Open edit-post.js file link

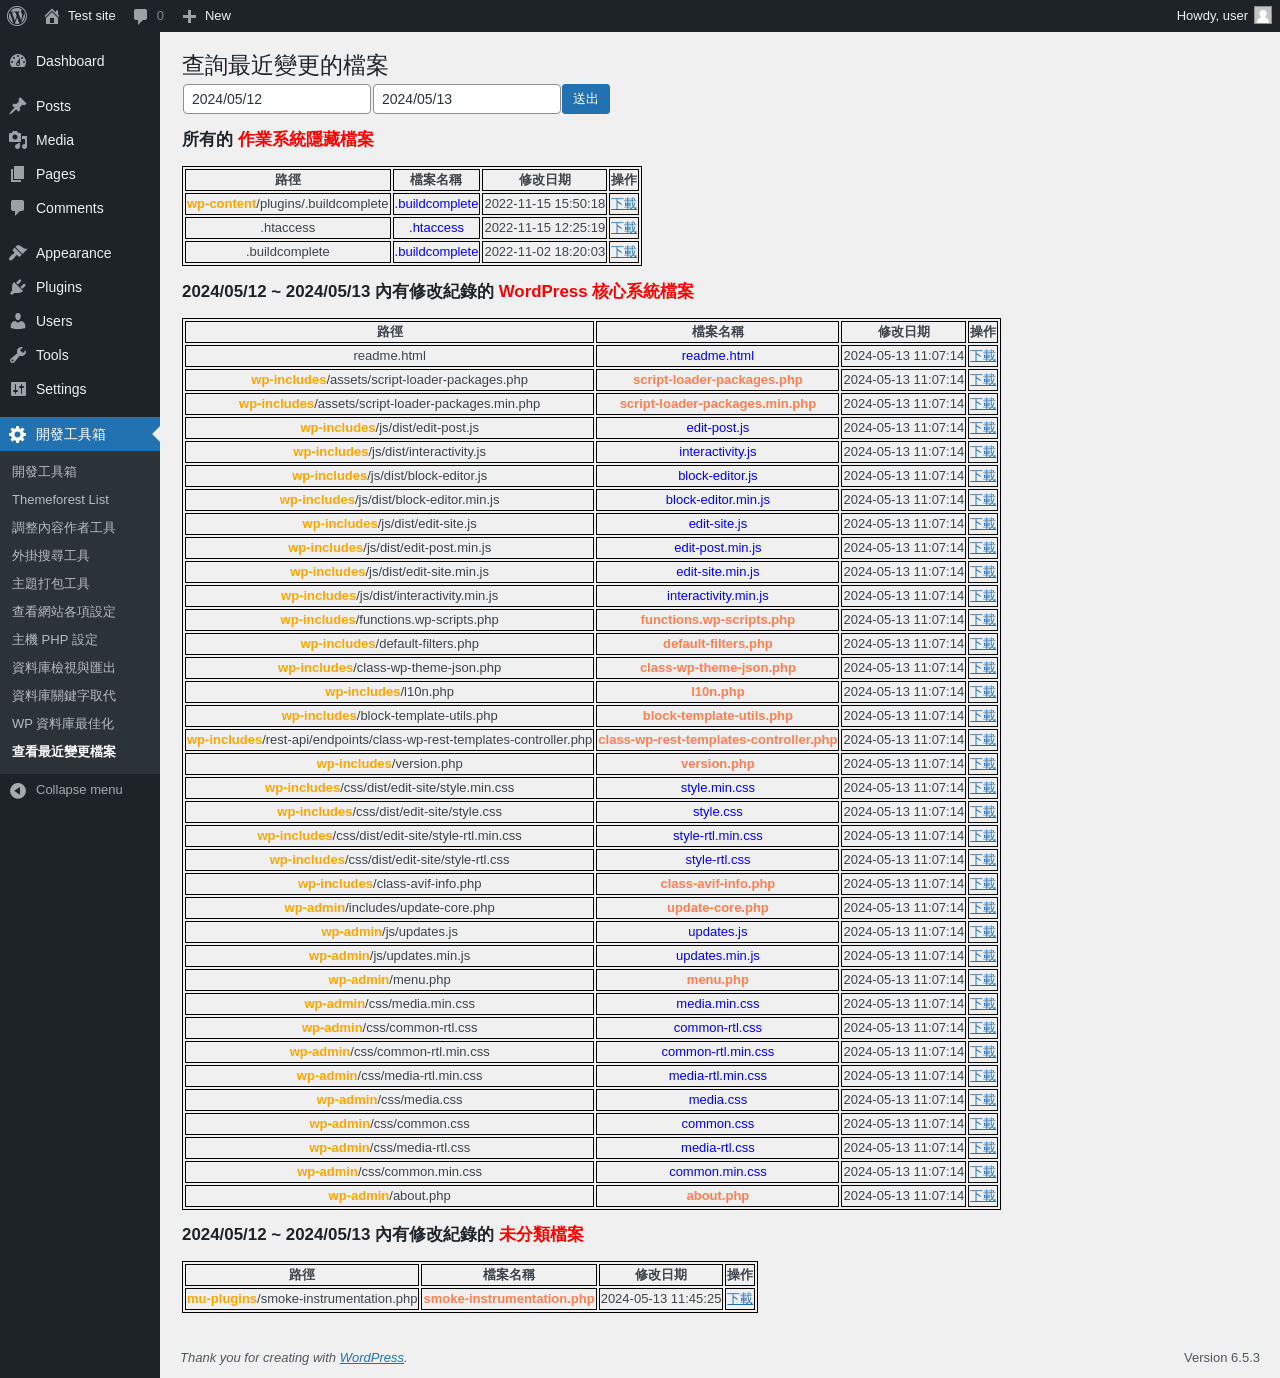point(718,428)
